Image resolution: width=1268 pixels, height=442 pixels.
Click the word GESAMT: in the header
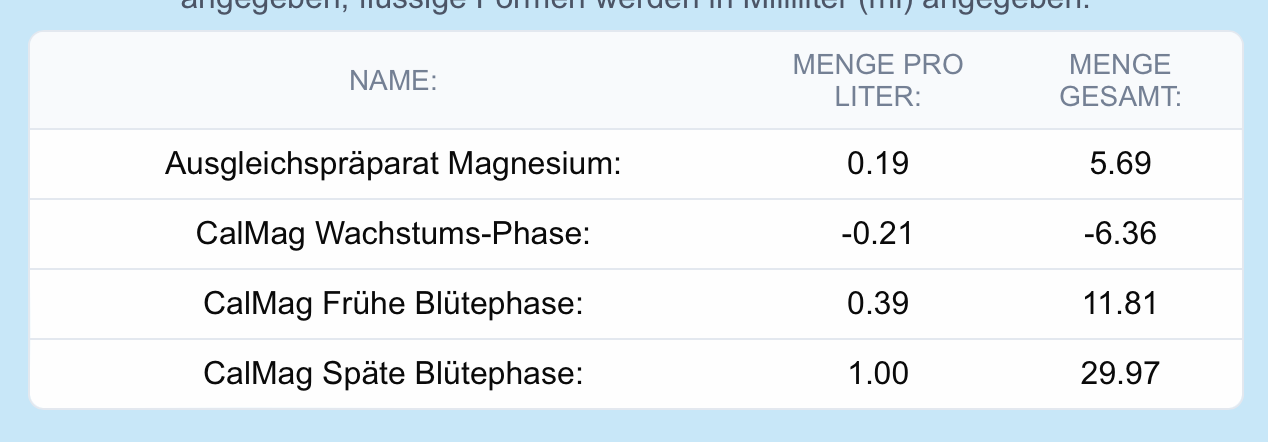(x=1120, y=97)
